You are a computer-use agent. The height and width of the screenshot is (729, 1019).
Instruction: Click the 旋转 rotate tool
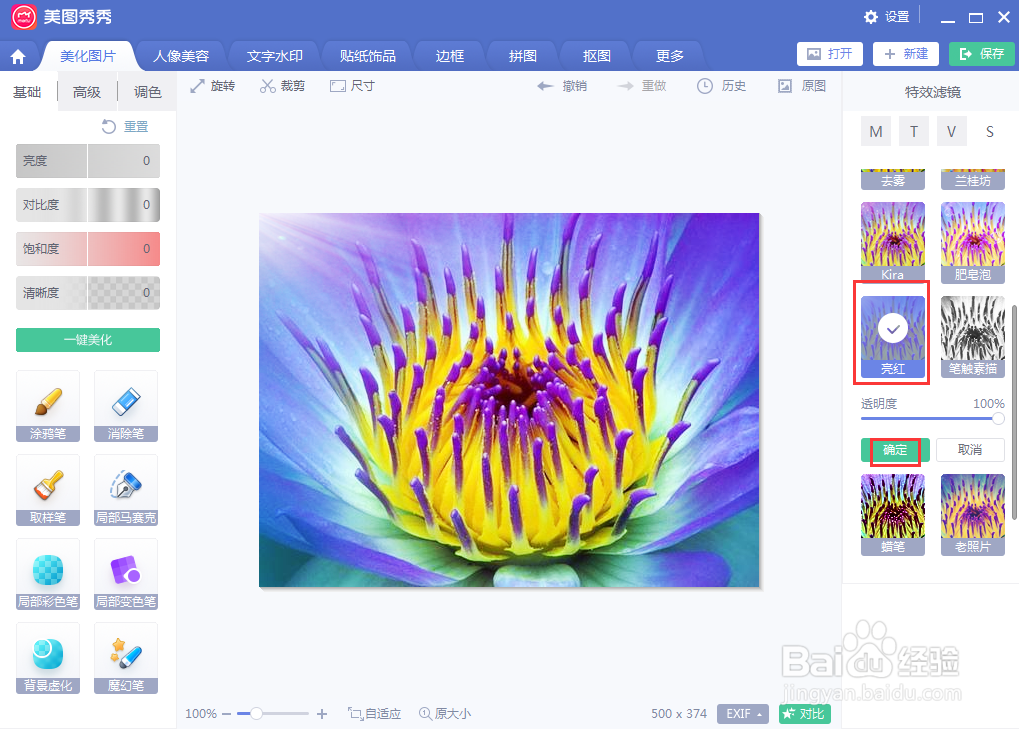tap(212, 86)
